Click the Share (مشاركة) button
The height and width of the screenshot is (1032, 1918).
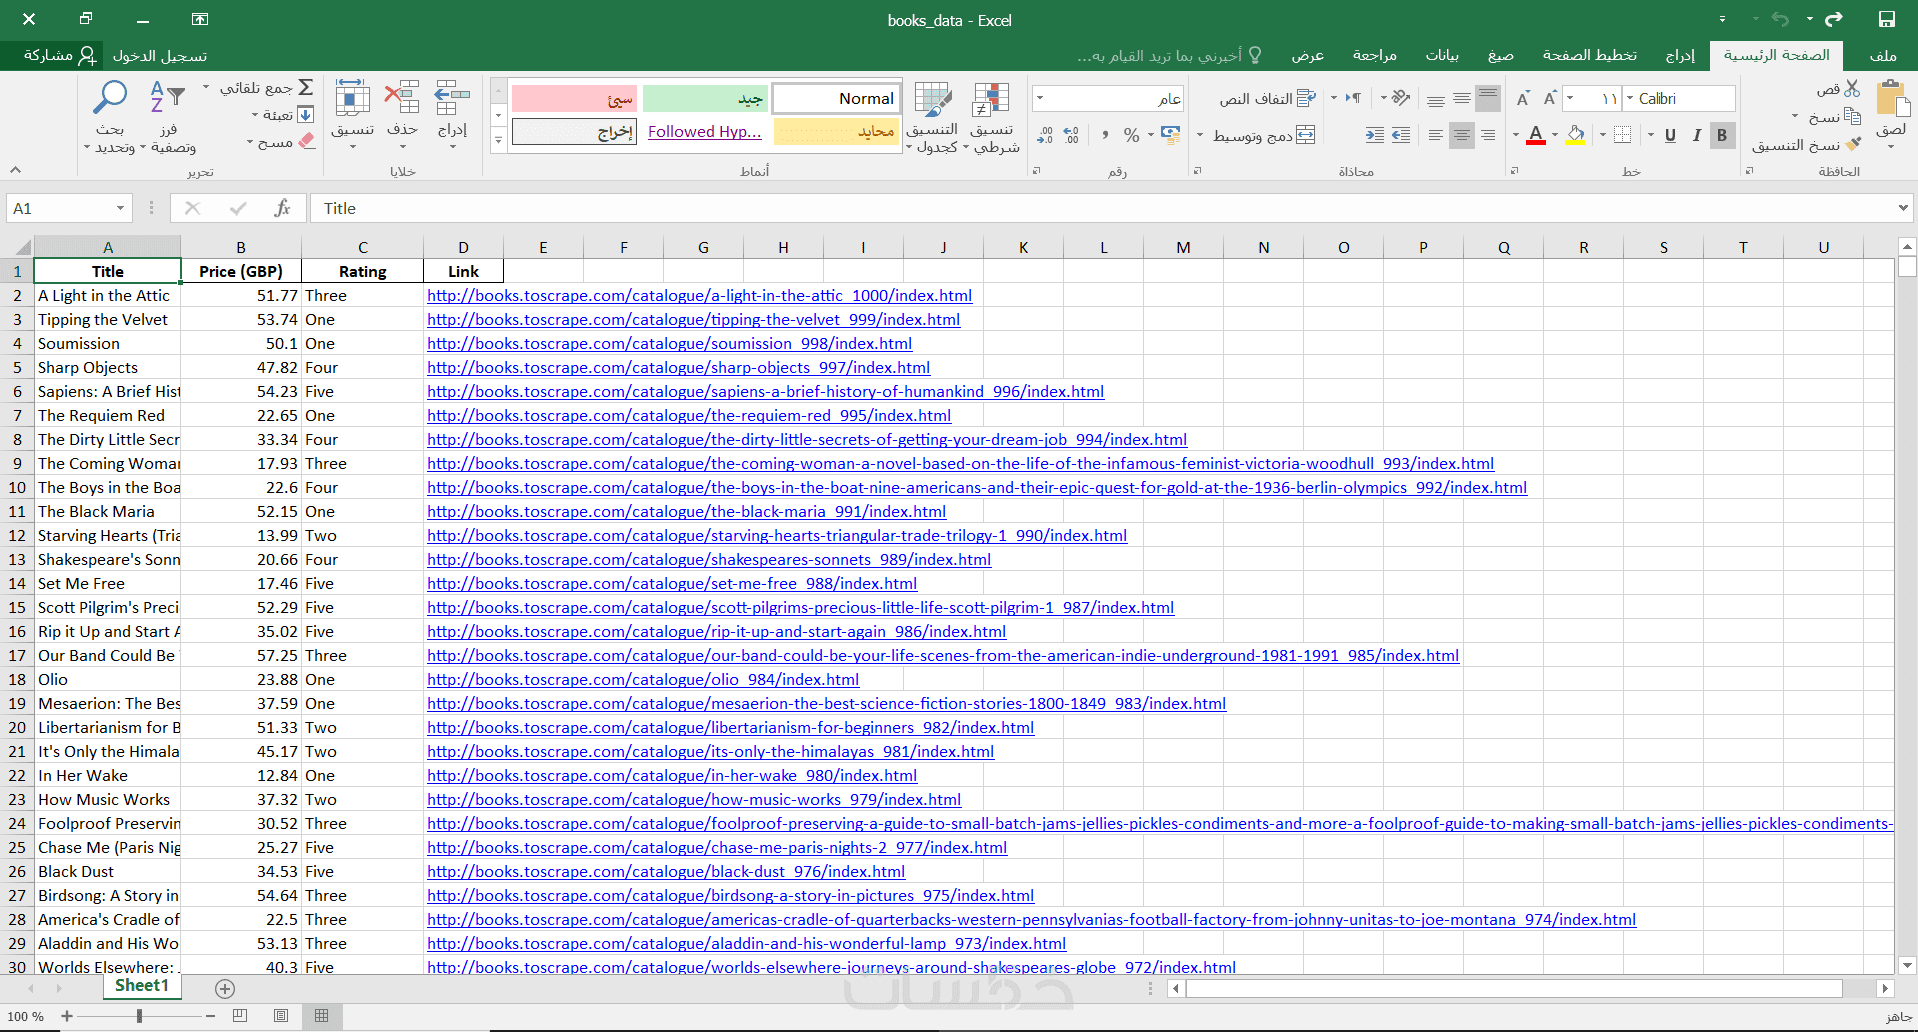(x=60, y=55)
